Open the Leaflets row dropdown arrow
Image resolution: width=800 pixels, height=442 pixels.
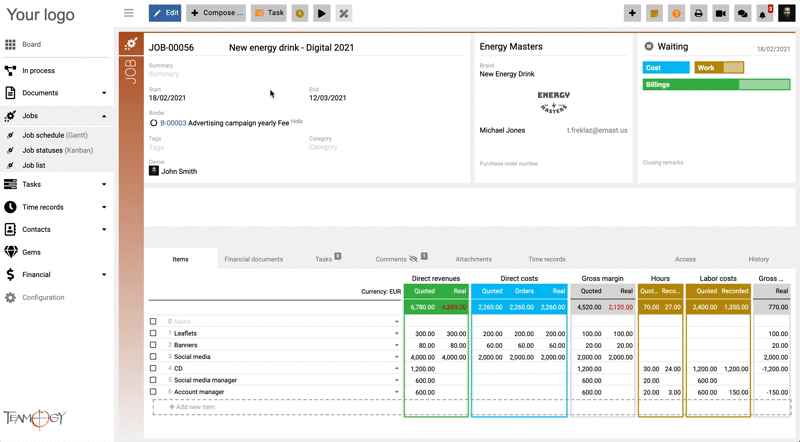(396, 333)
